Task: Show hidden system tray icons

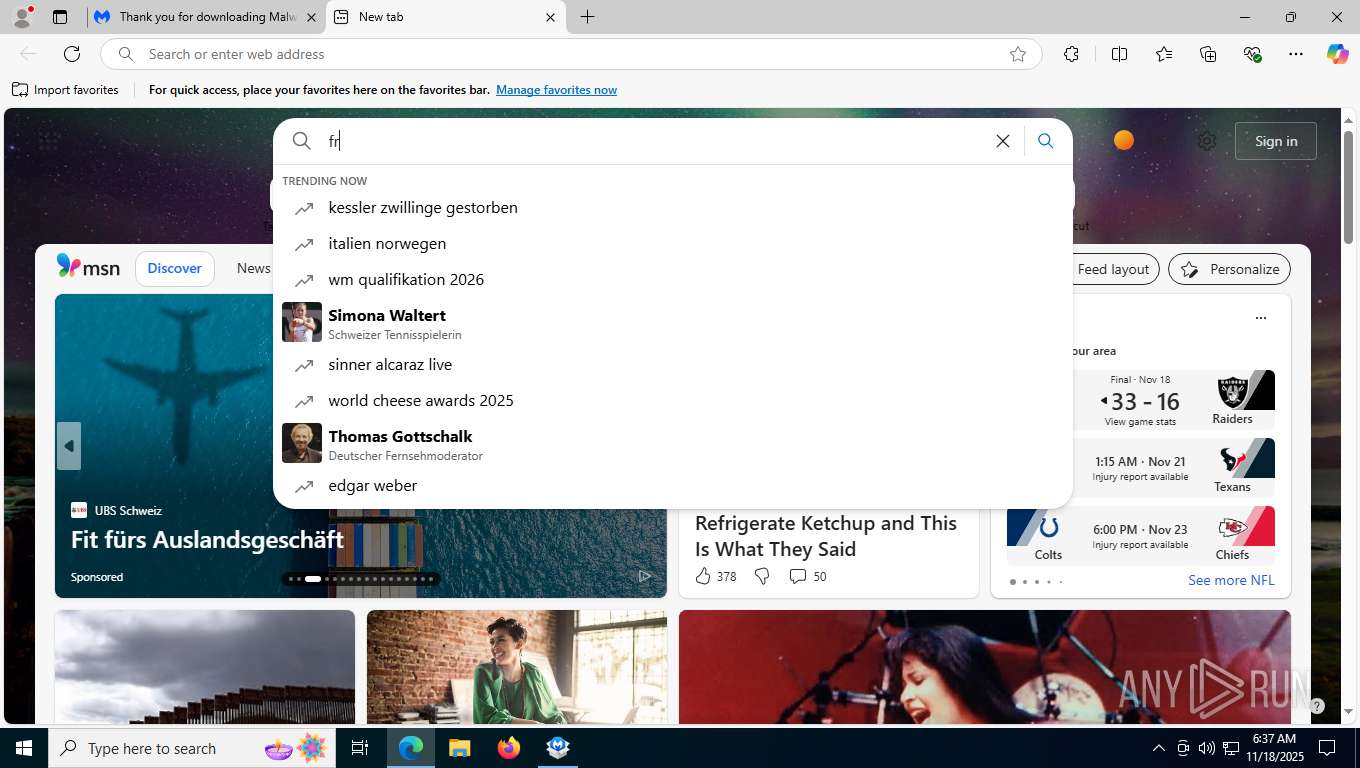Action: pos(1158,748)
